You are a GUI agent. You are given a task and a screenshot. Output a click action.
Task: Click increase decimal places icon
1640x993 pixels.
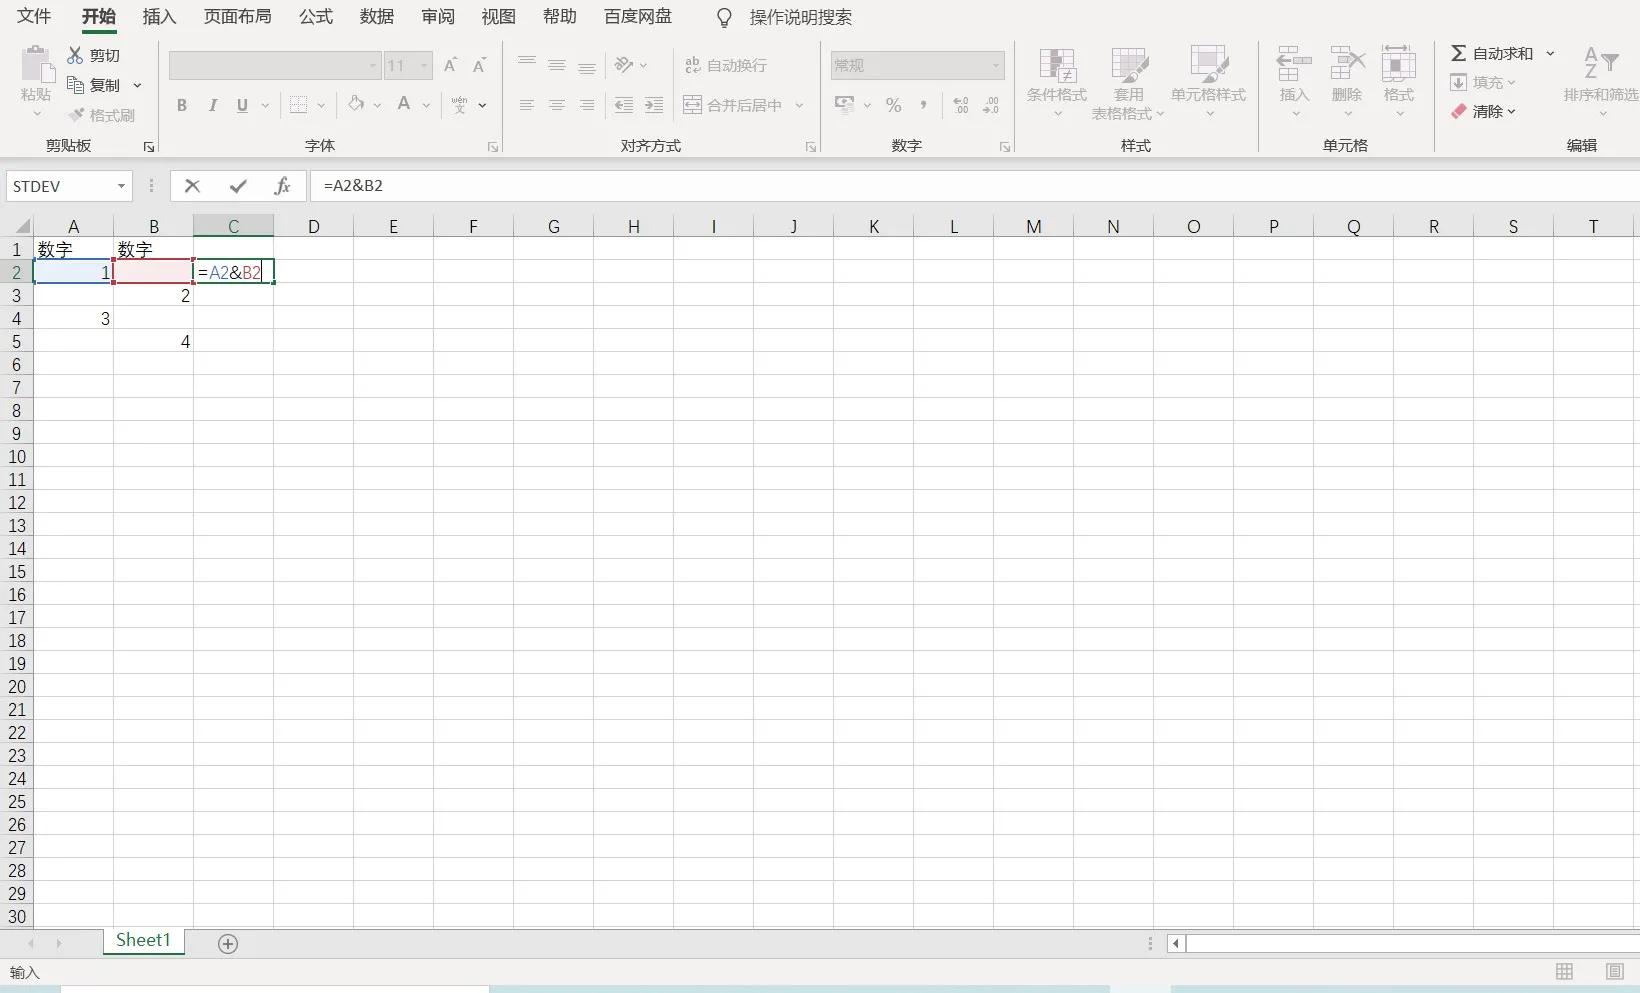(961, 104)
